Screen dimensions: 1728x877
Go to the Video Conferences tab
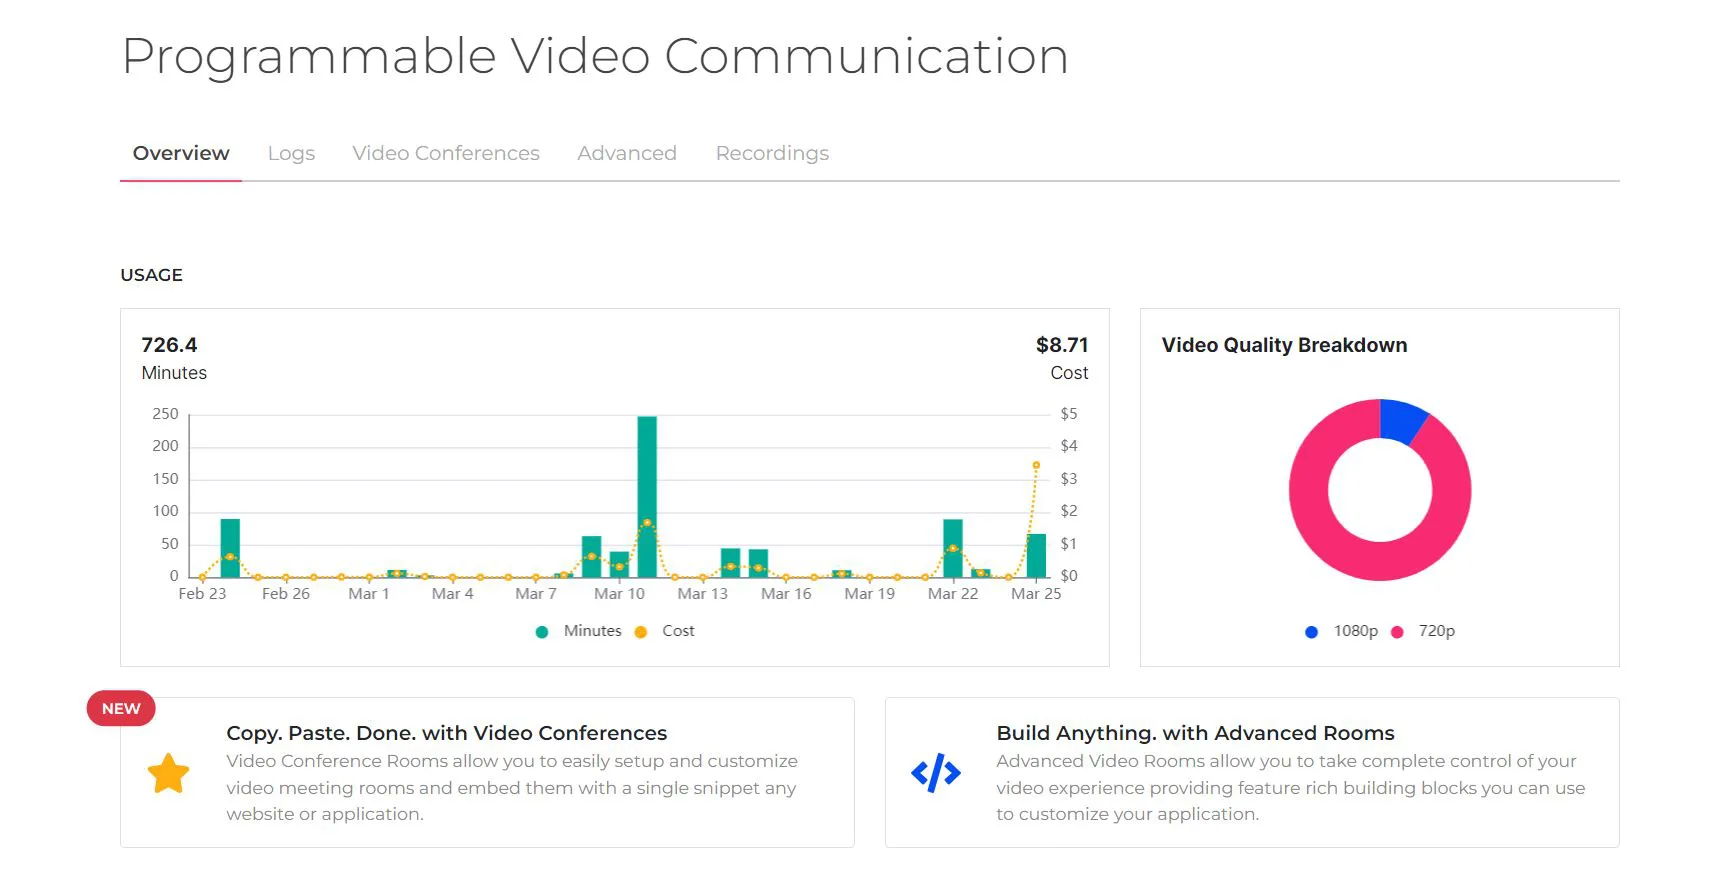click(x=446, y=153)
